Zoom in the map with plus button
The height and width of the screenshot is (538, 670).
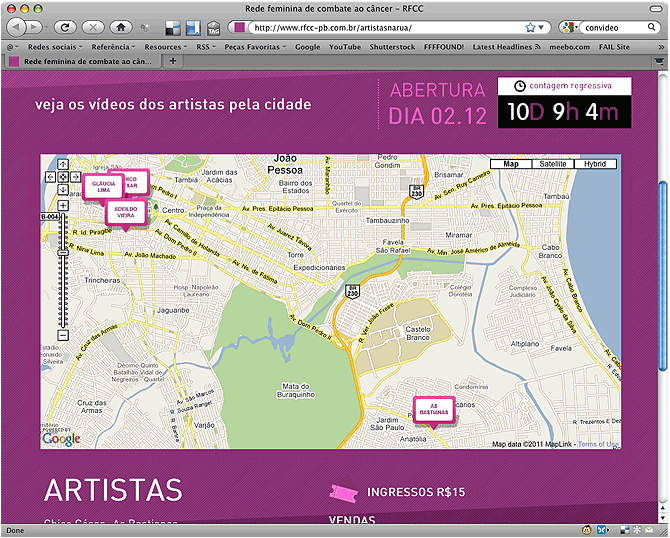coord(63,206)
